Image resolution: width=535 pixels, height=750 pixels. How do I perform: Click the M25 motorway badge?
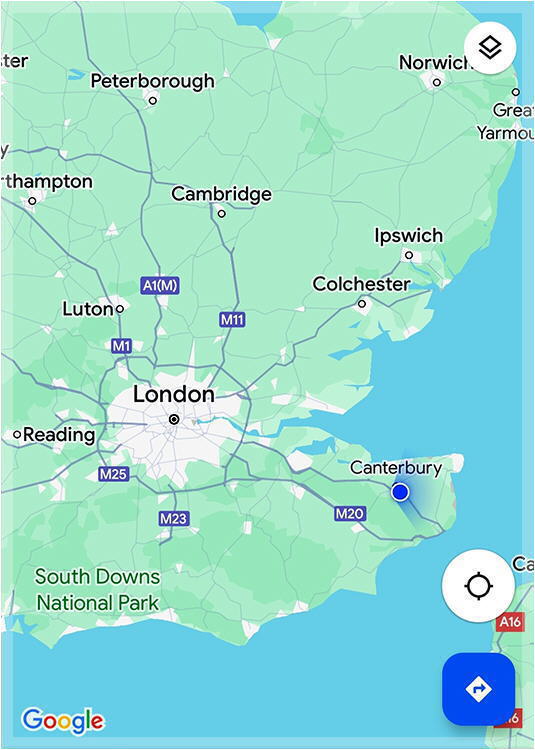pyautogui.click(x=113, y=474)
